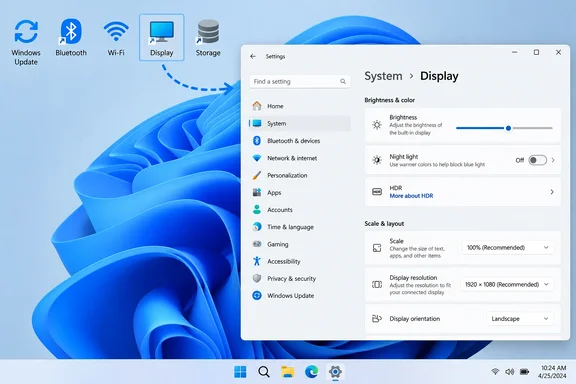Select System in Settings sidebar

click(299, 123)
